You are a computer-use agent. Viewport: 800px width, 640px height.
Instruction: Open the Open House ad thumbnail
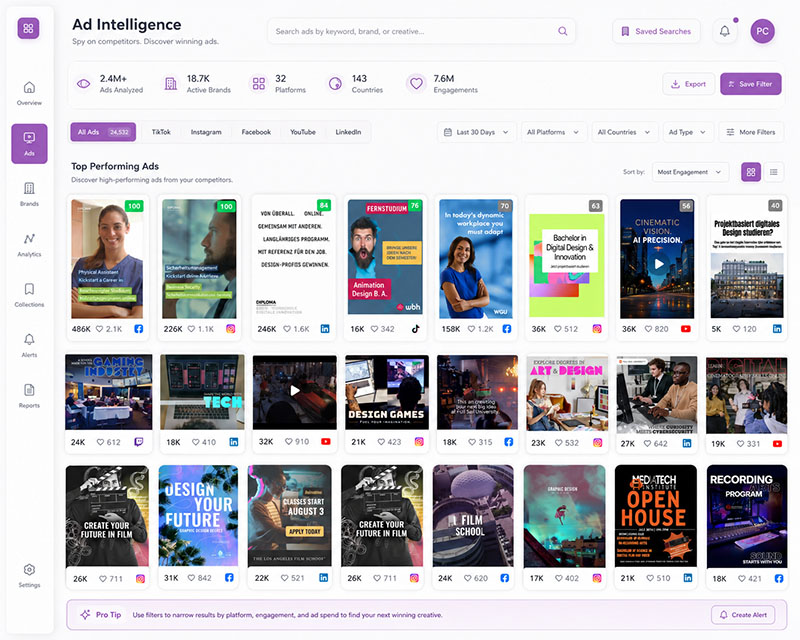pos(656,515)
